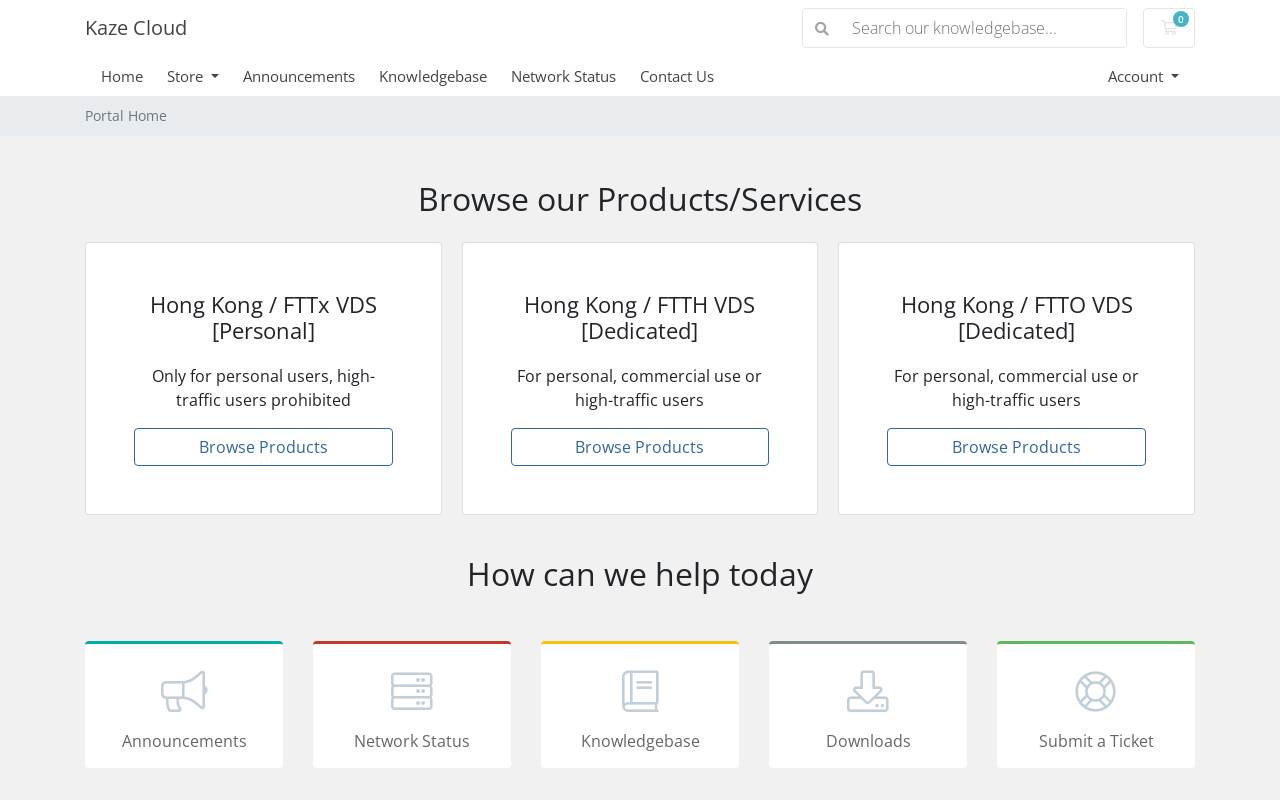Screen dimensions: 1280x800
Task: Click the Network Status server icon
Action: 412,691
